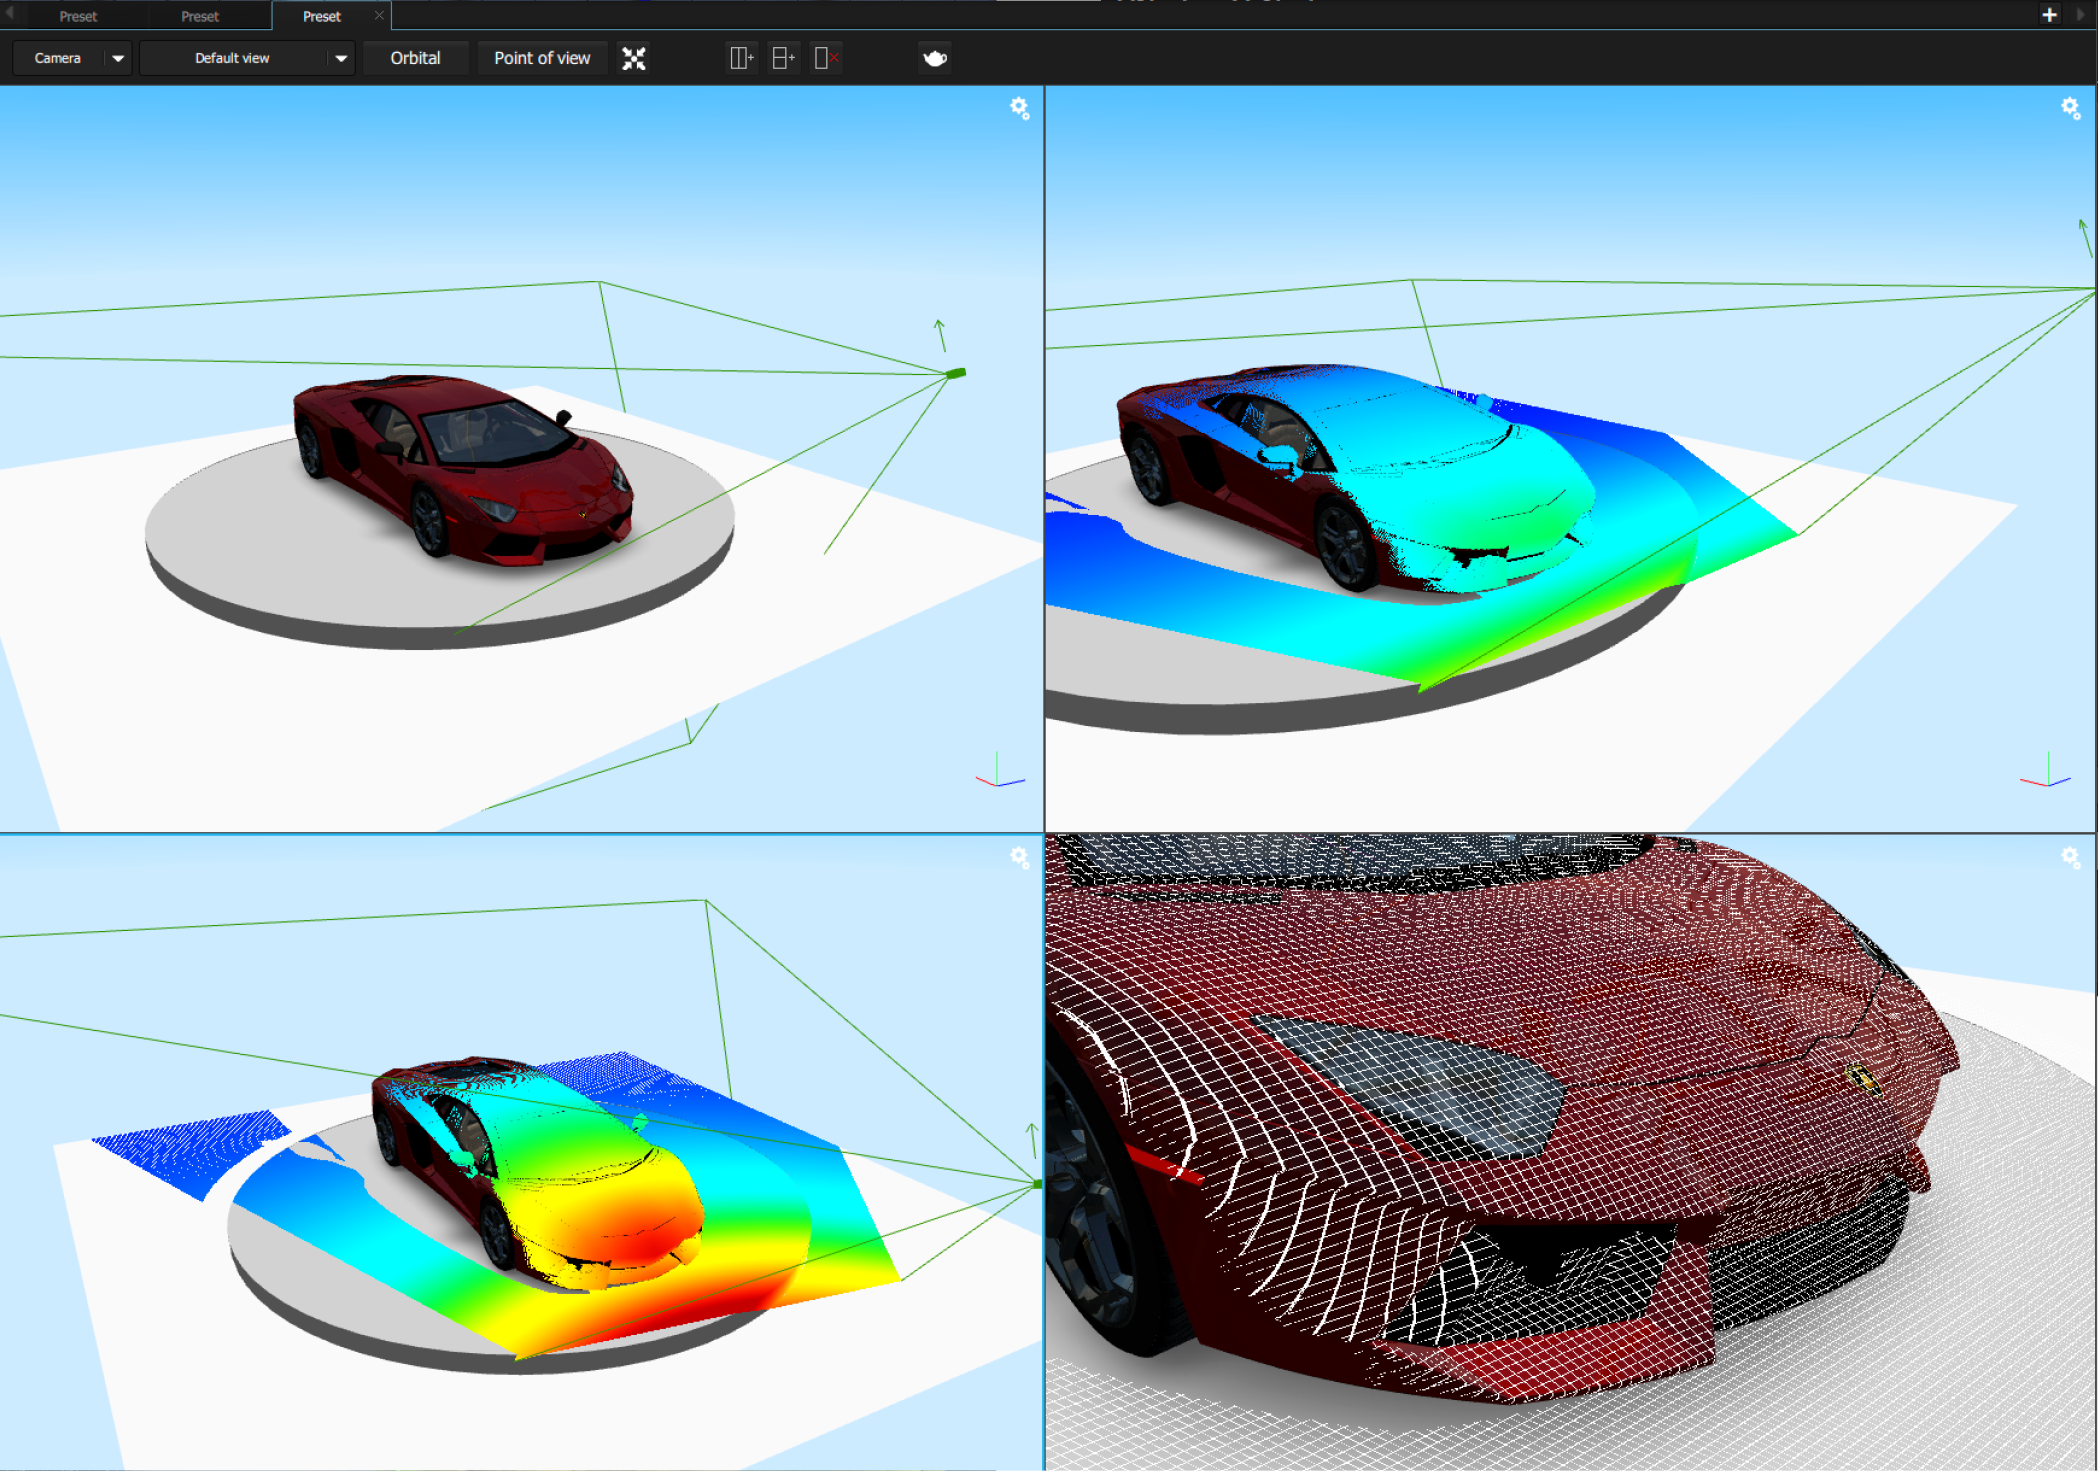
Task: Remove the current viewport
Action: [826, 59]
